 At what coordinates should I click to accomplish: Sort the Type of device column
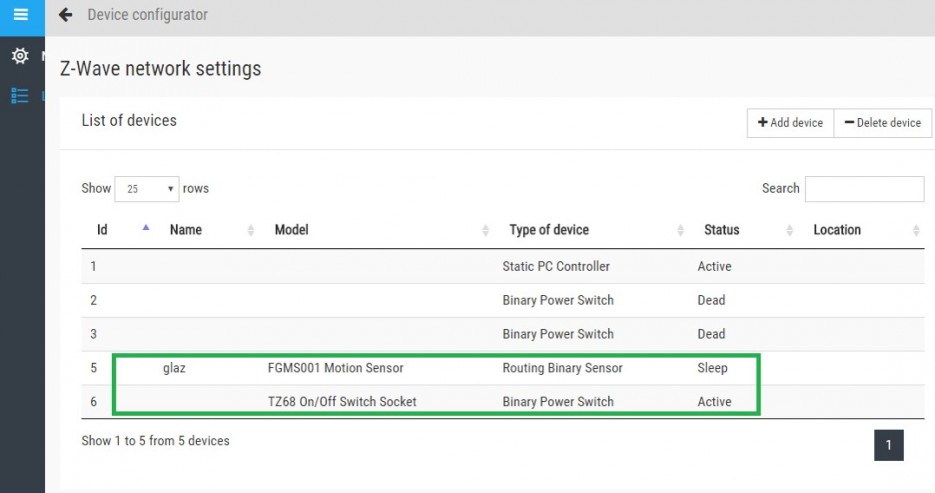coord(680,230)
